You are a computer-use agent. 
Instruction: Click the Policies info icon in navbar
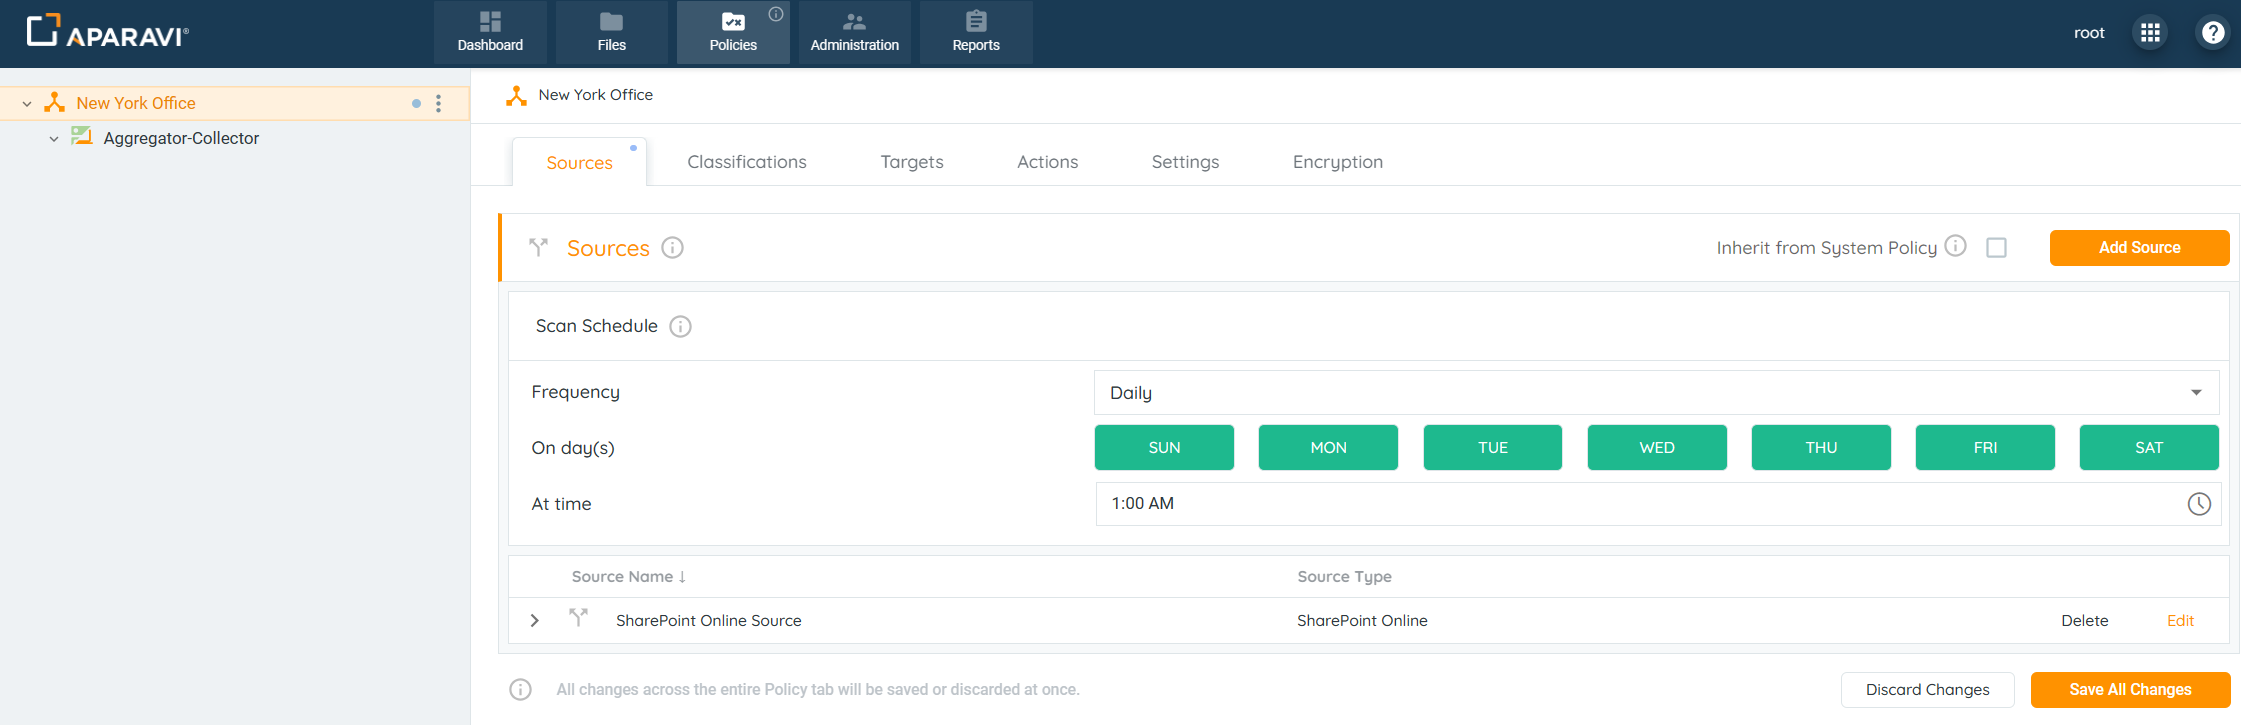click(776, 14)
